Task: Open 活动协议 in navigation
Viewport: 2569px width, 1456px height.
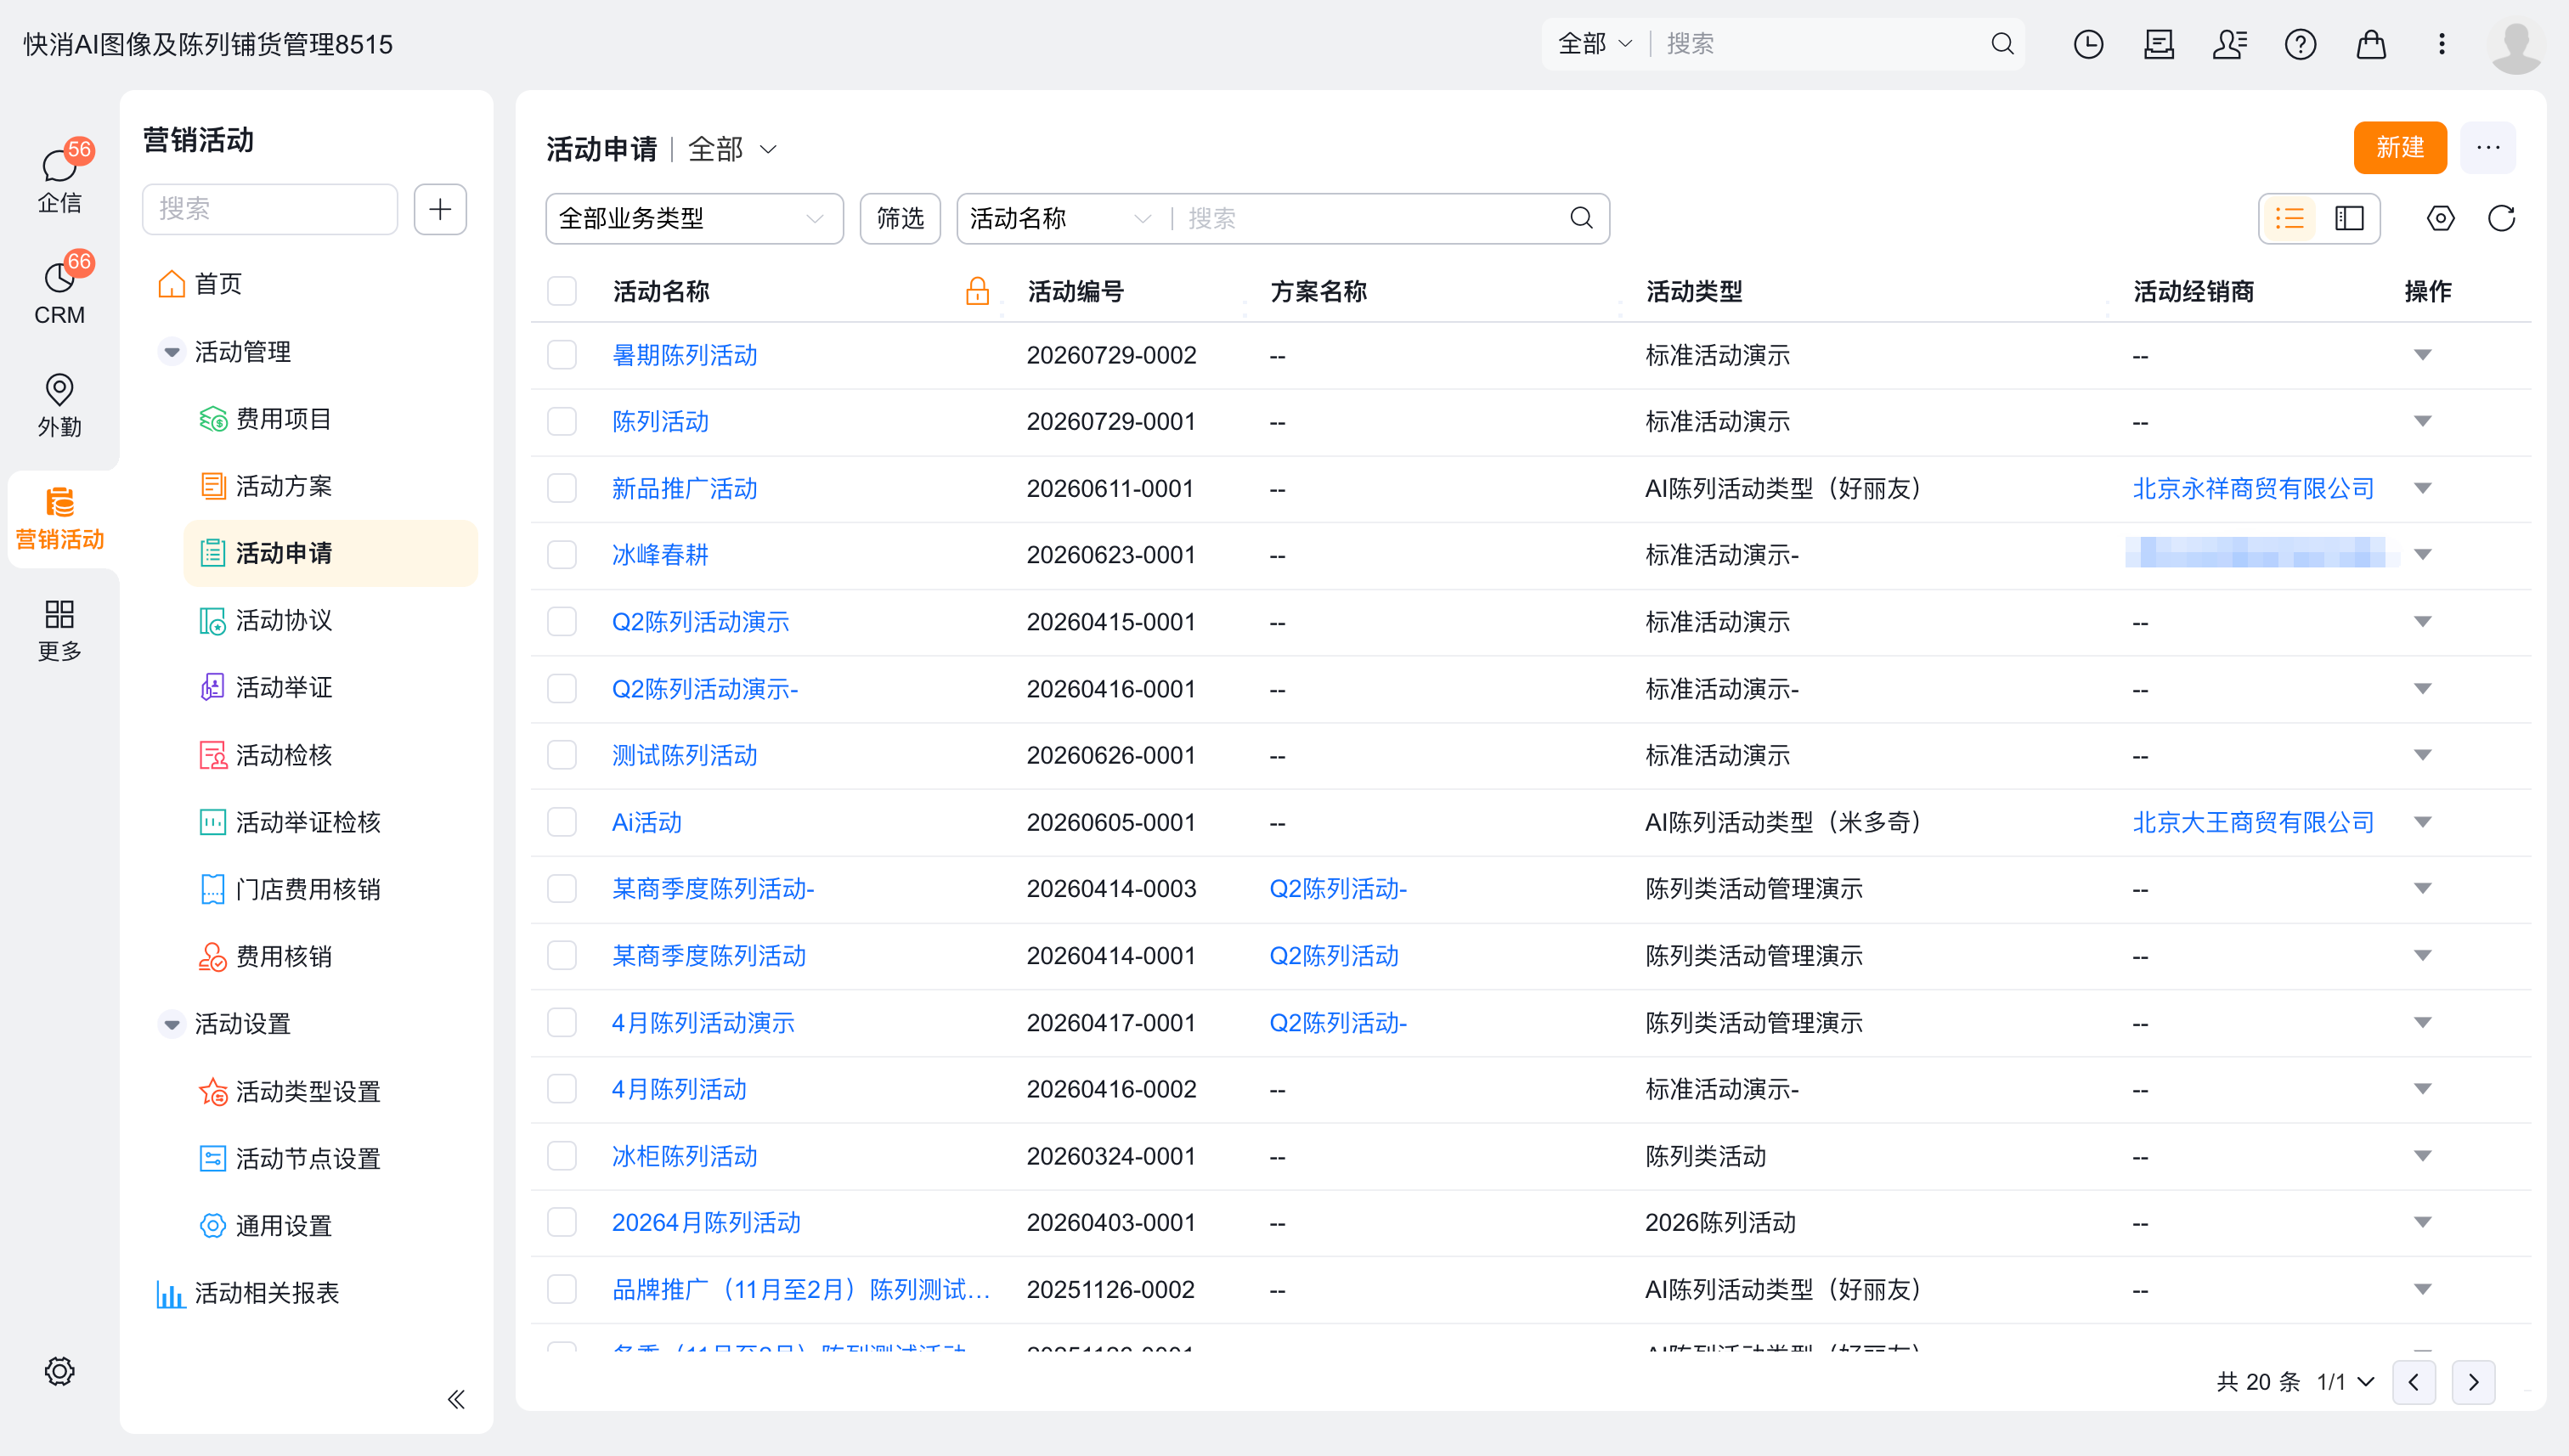Action: click(283, 621)
